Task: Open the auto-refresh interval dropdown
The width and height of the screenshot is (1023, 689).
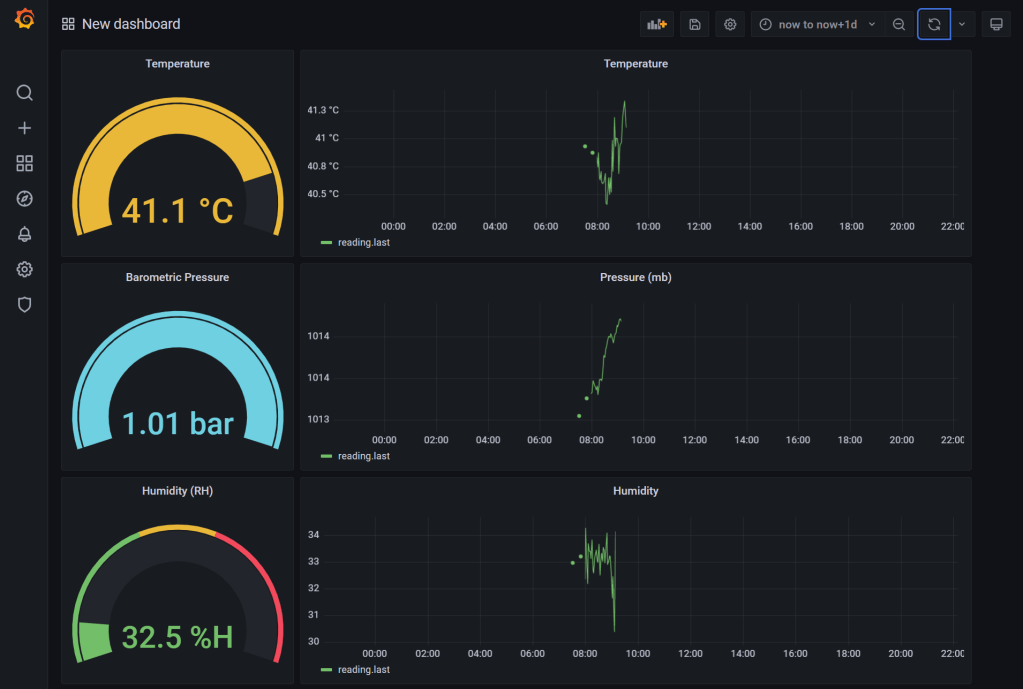Action: pos(961,23)
